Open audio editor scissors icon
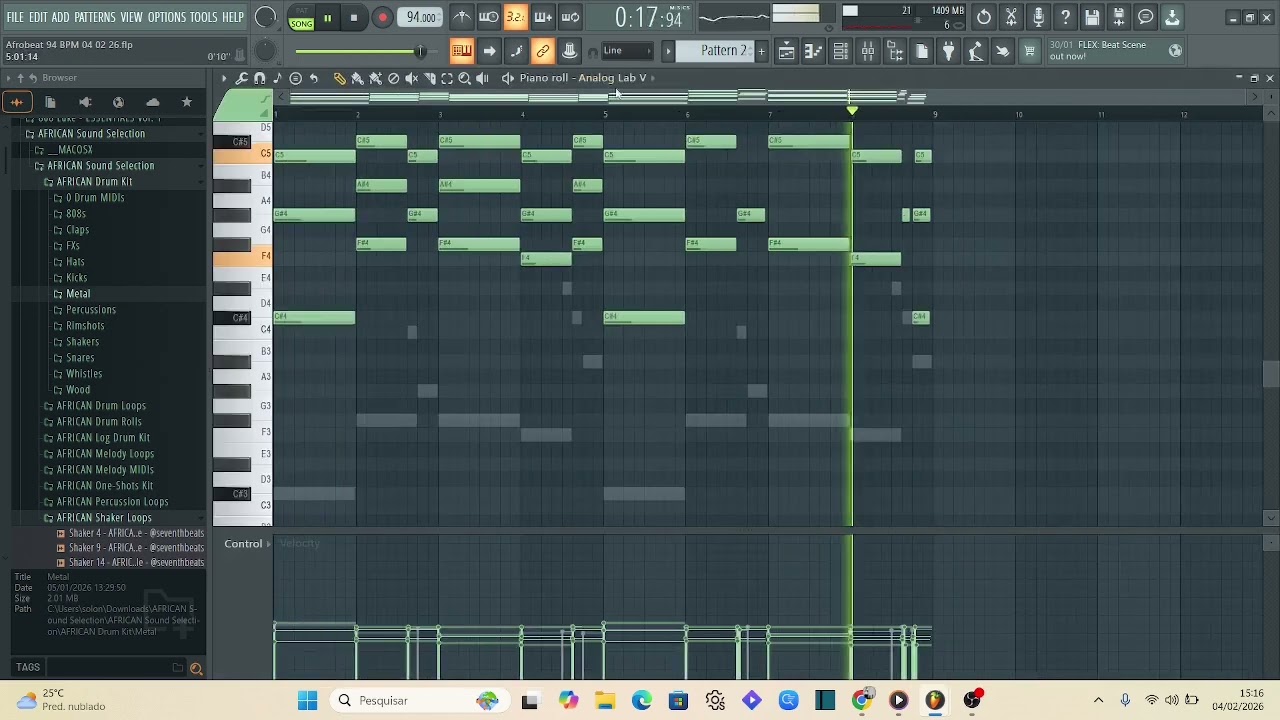The height and width of the screenshot is (720, 1280). pos(1011,17)
